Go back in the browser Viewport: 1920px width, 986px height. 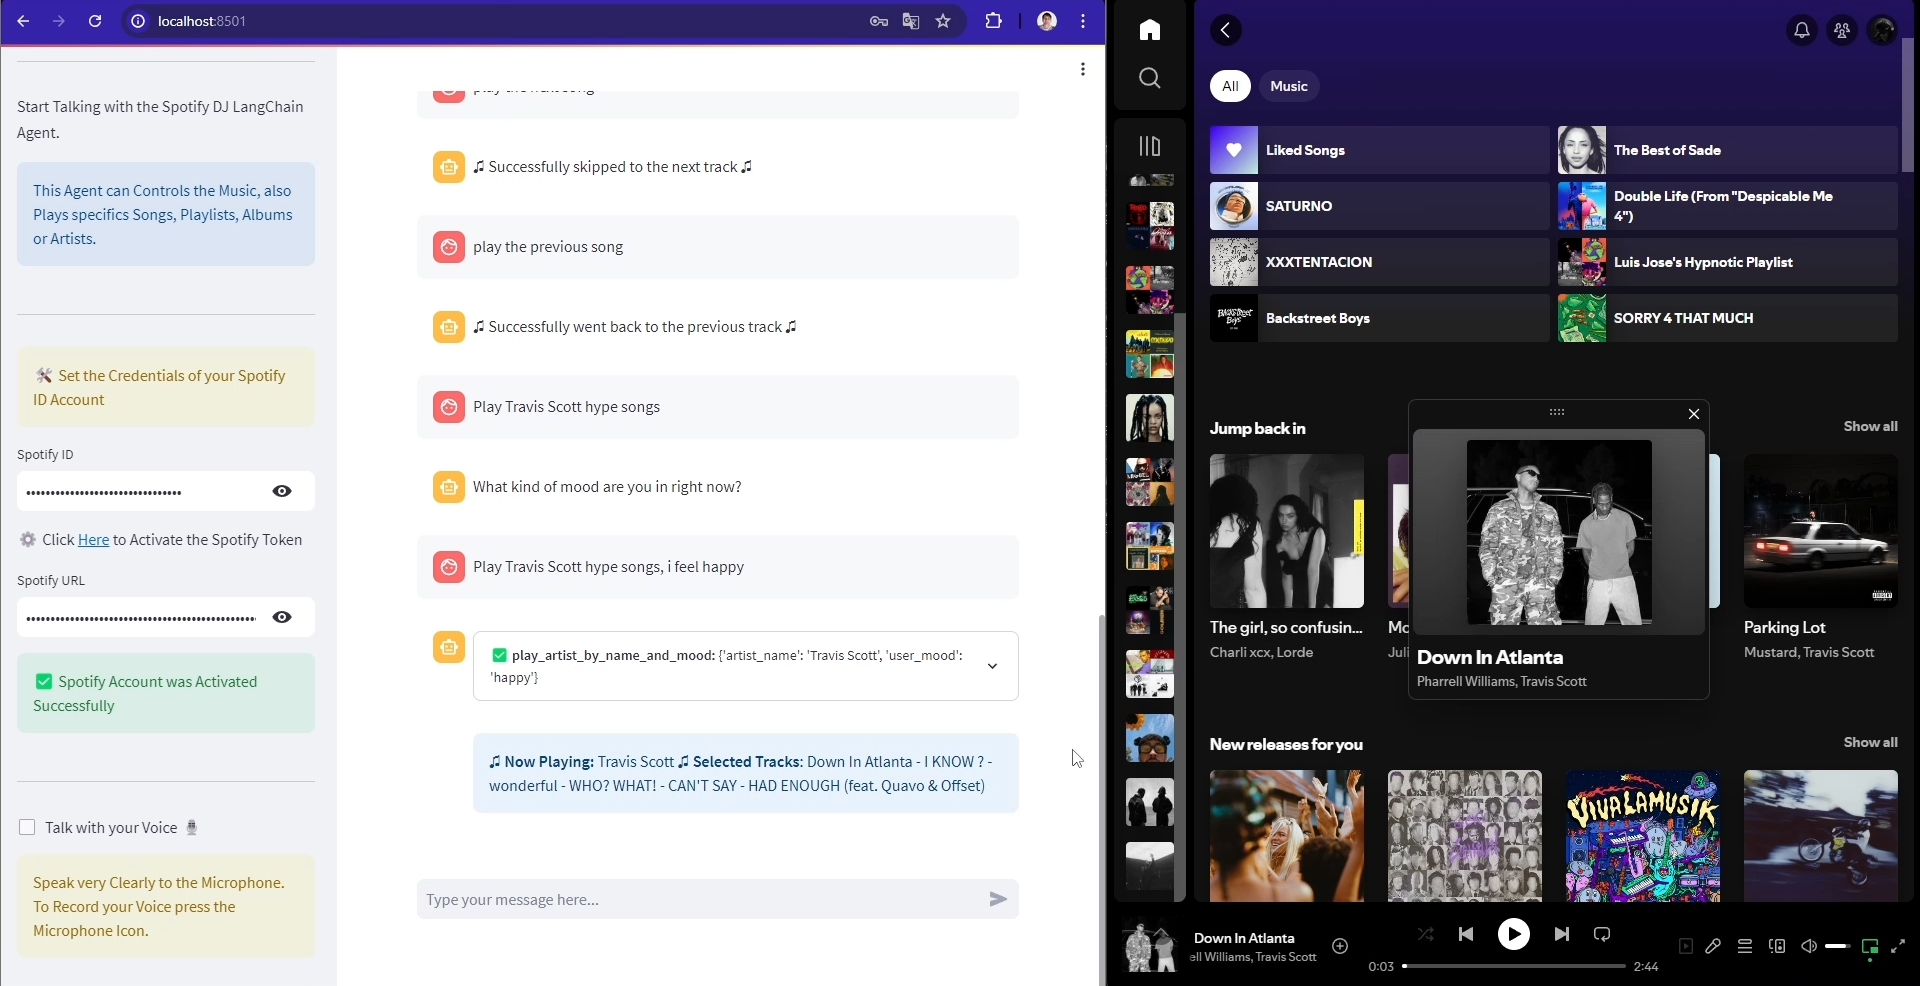(x=23, y=21)
